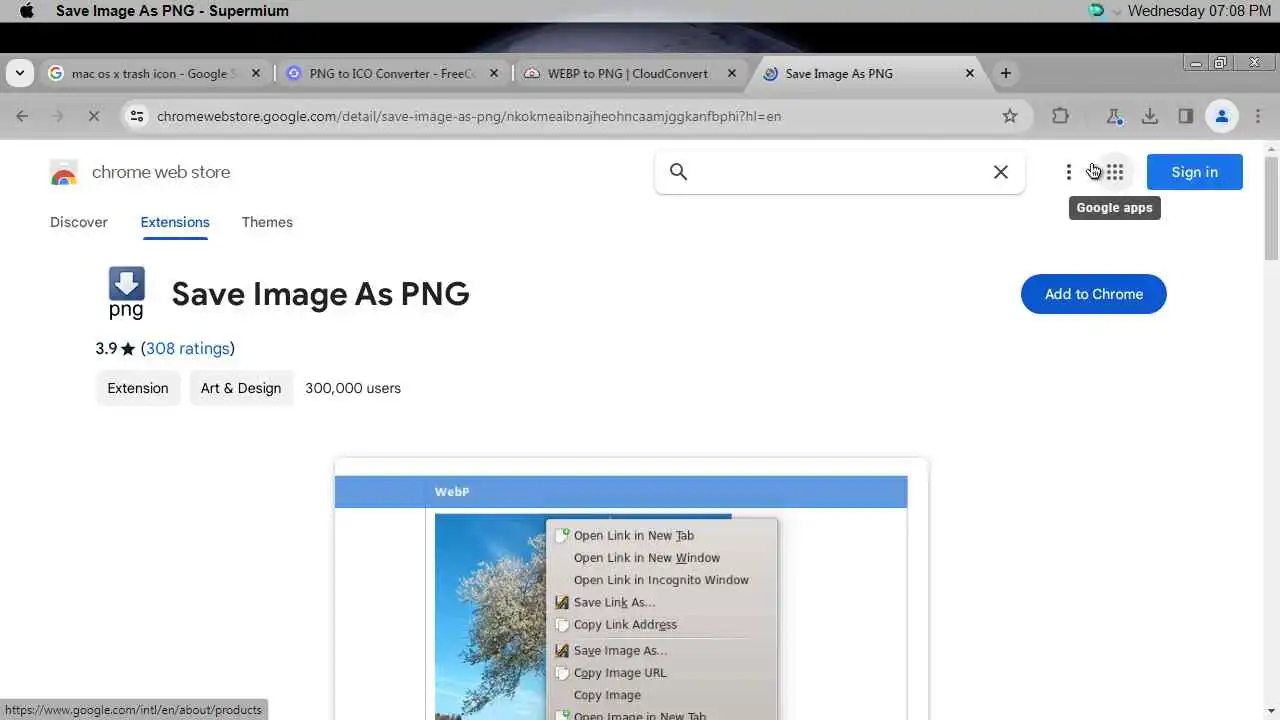Screen dimensions: 1280x720
Task: Open the Extensions section
Action: coord(175,222)
